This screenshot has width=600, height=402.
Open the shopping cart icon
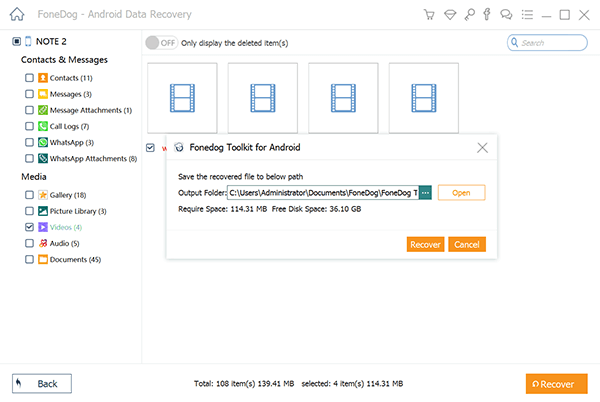(x=429, y=15)
